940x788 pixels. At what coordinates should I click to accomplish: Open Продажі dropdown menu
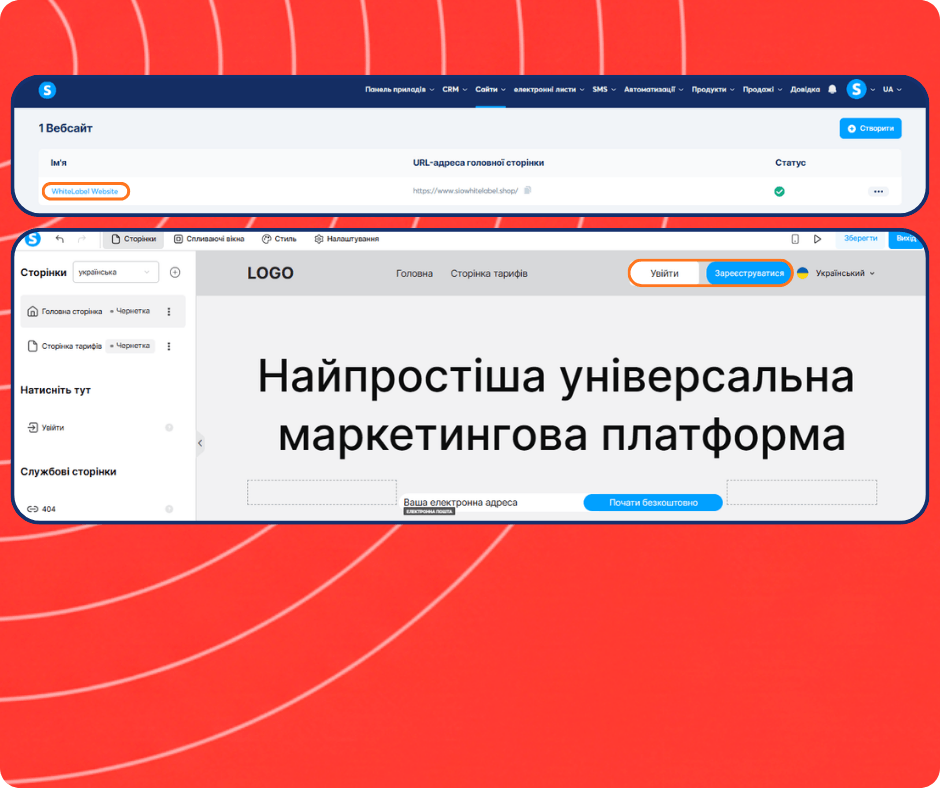[x=762, y=89]
